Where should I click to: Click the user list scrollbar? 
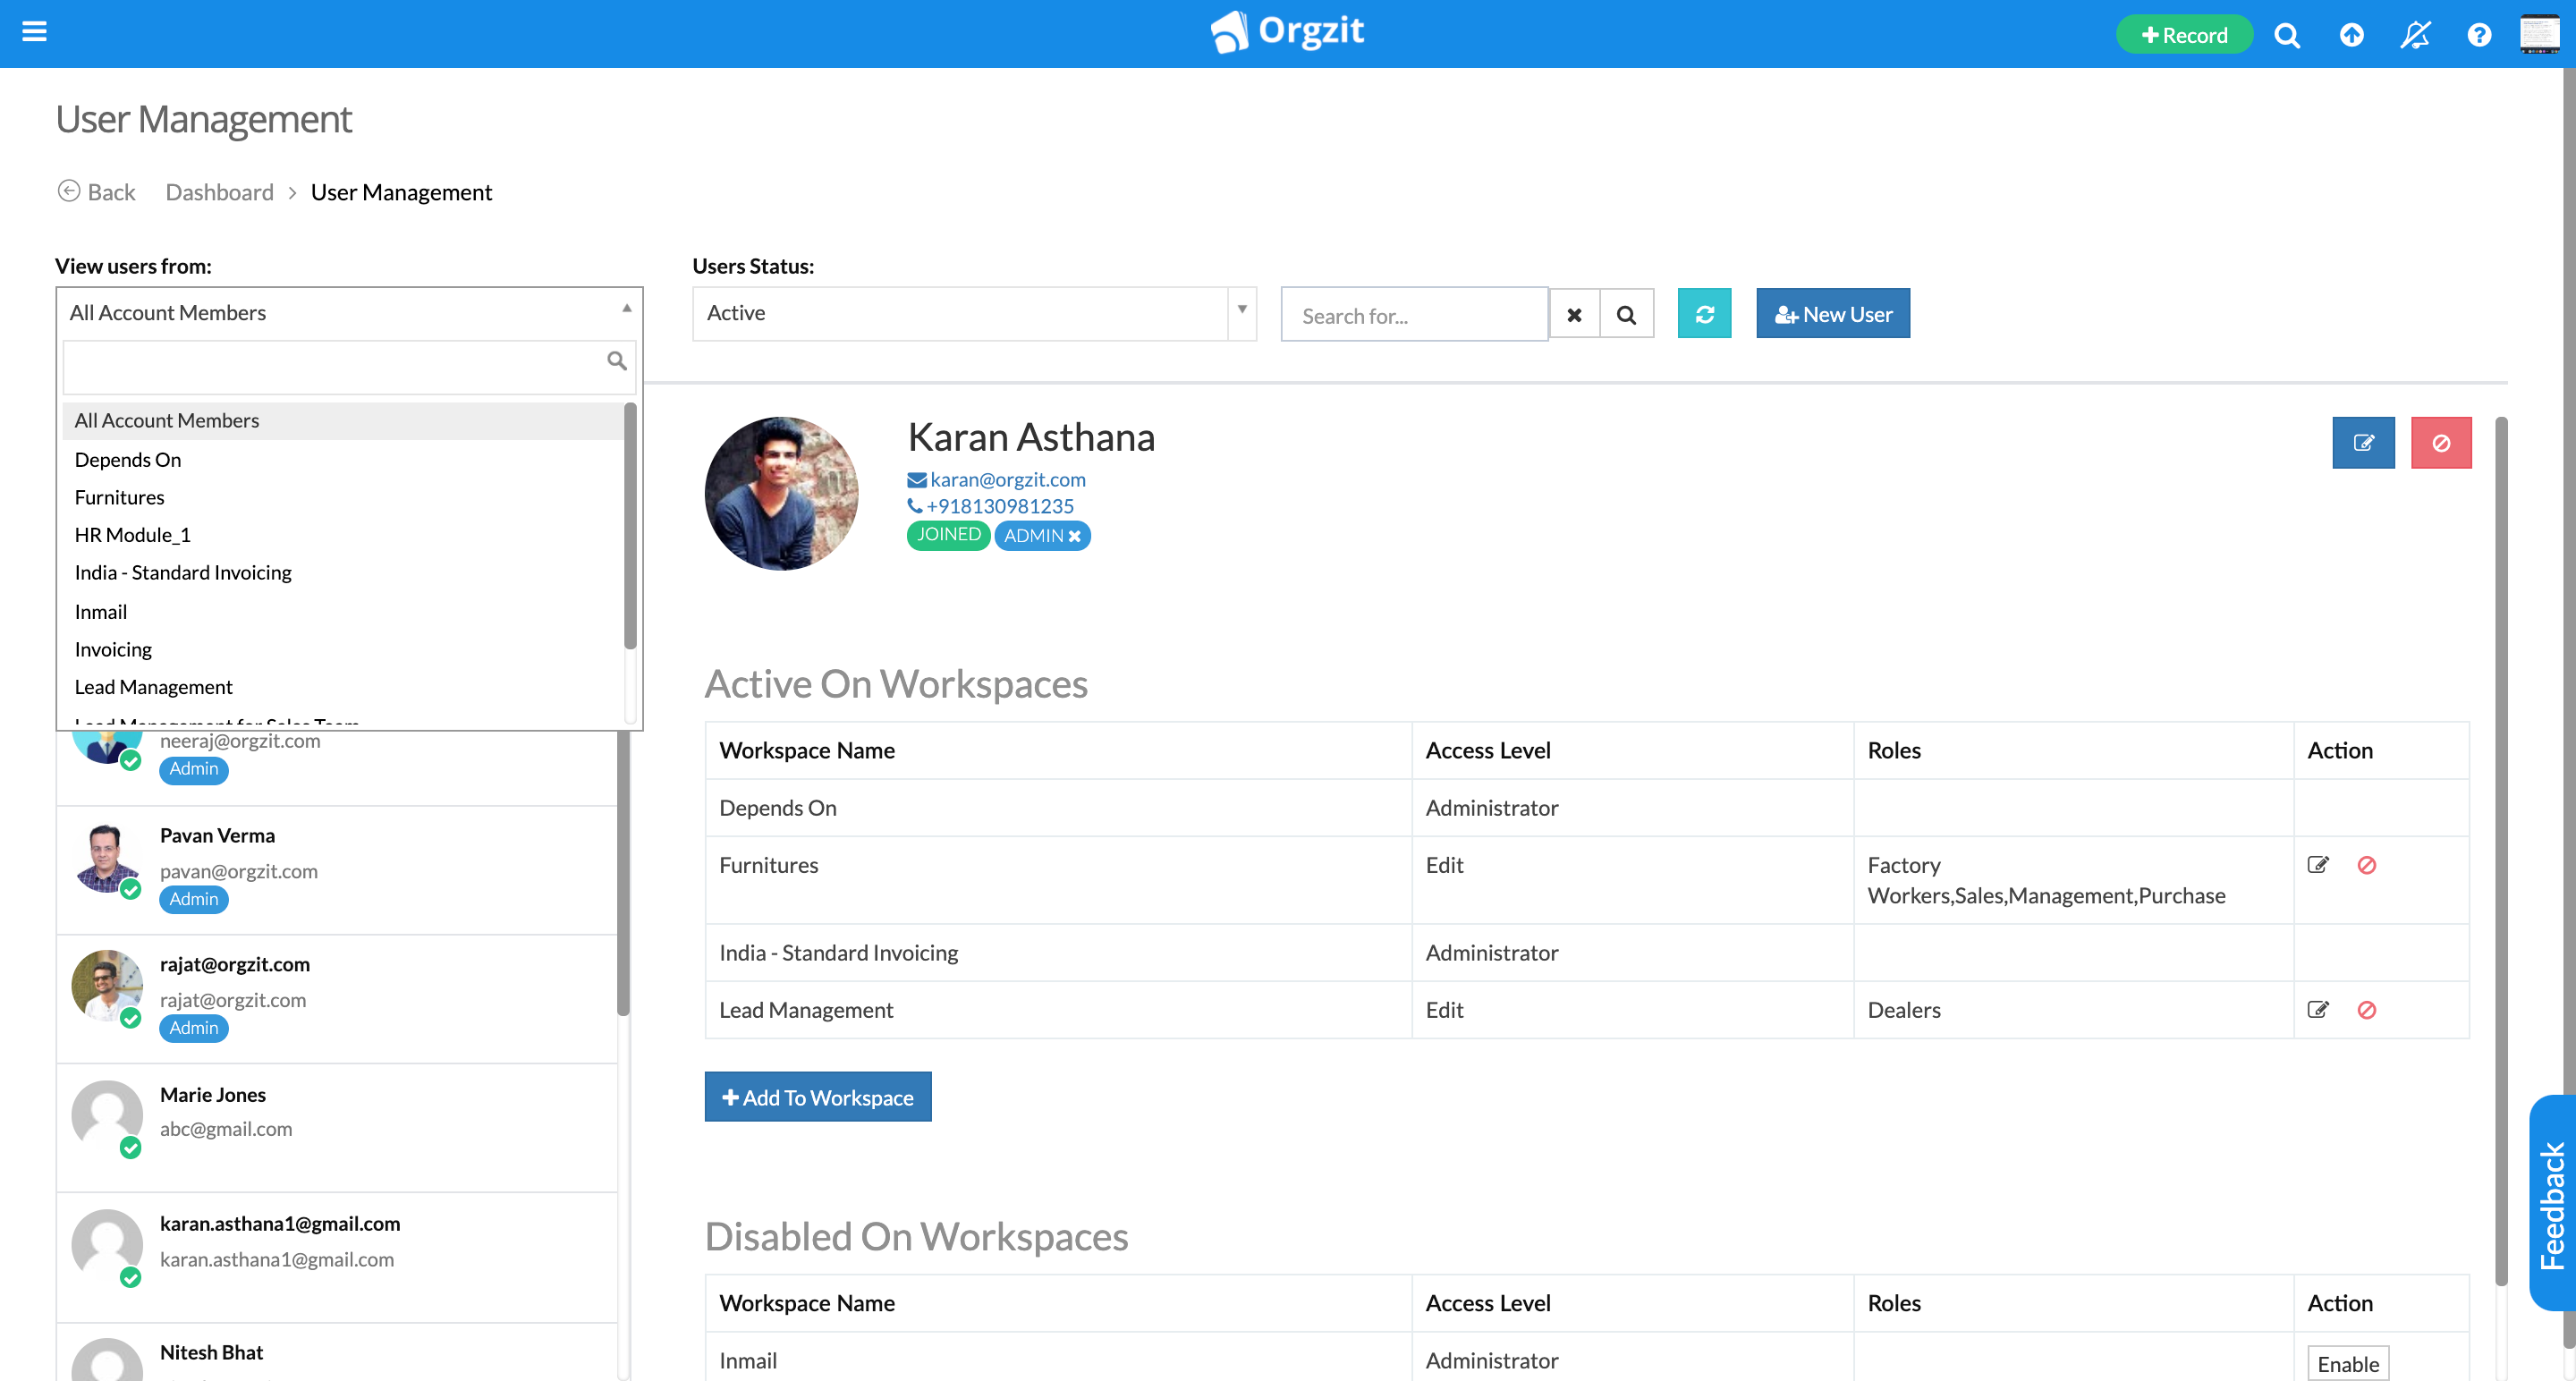[623, 872]
